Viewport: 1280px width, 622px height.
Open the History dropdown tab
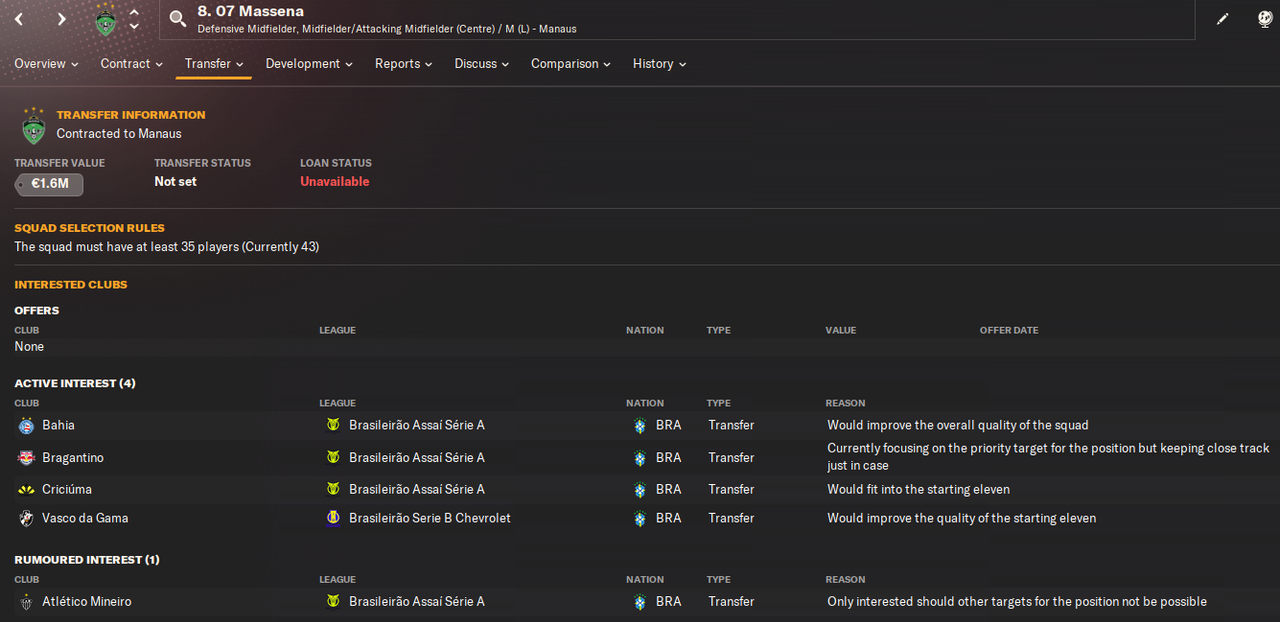click(x=660, y=64)
